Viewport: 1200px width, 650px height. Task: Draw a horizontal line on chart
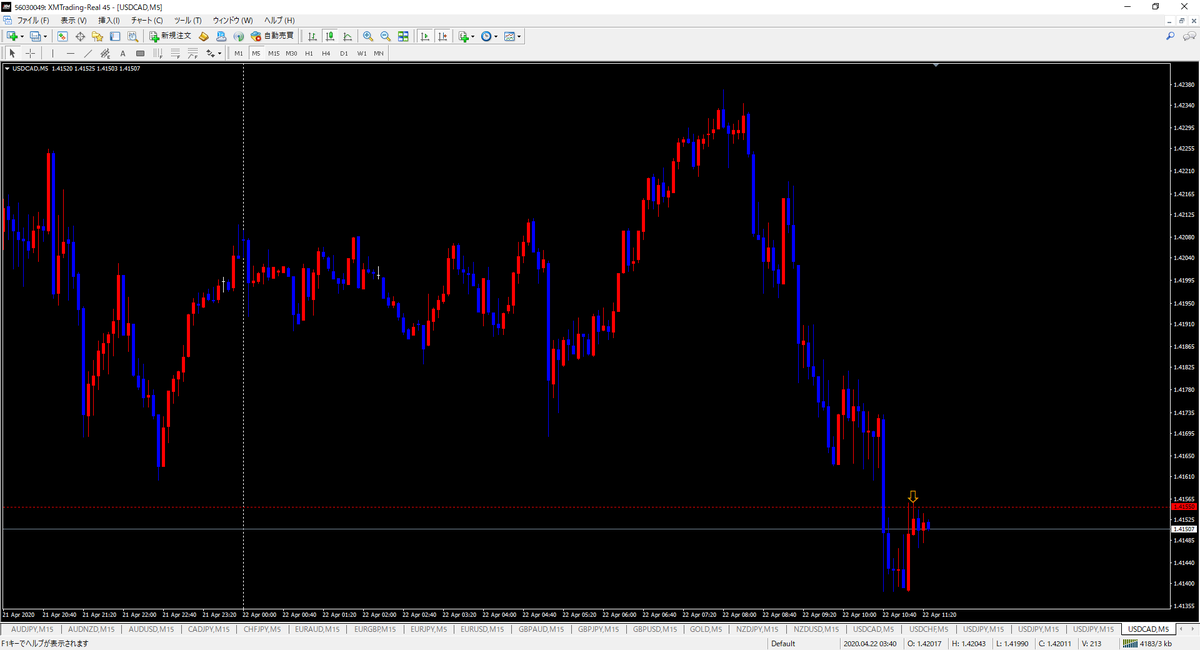tap(71, 53)
